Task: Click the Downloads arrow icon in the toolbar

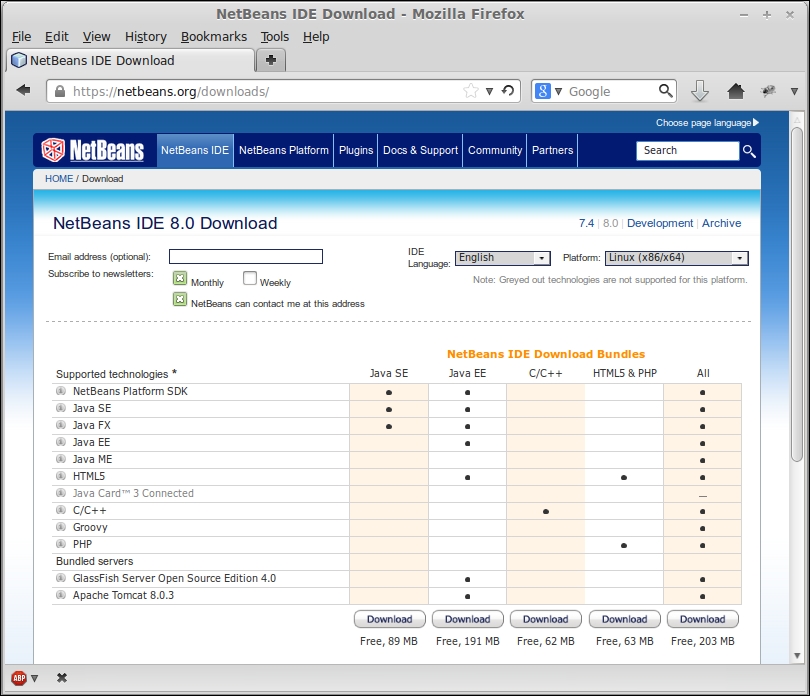Action: click(x=700, y=90)
